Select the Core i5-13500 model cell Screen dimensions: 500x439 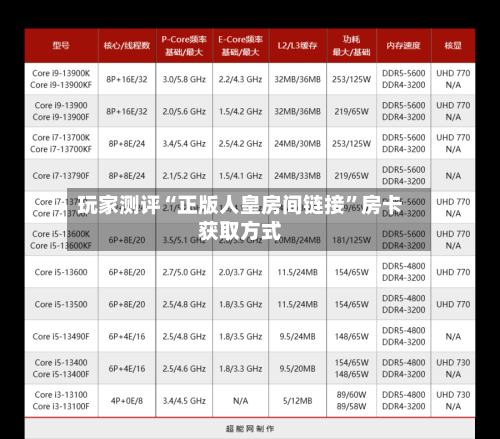[61, 304]
